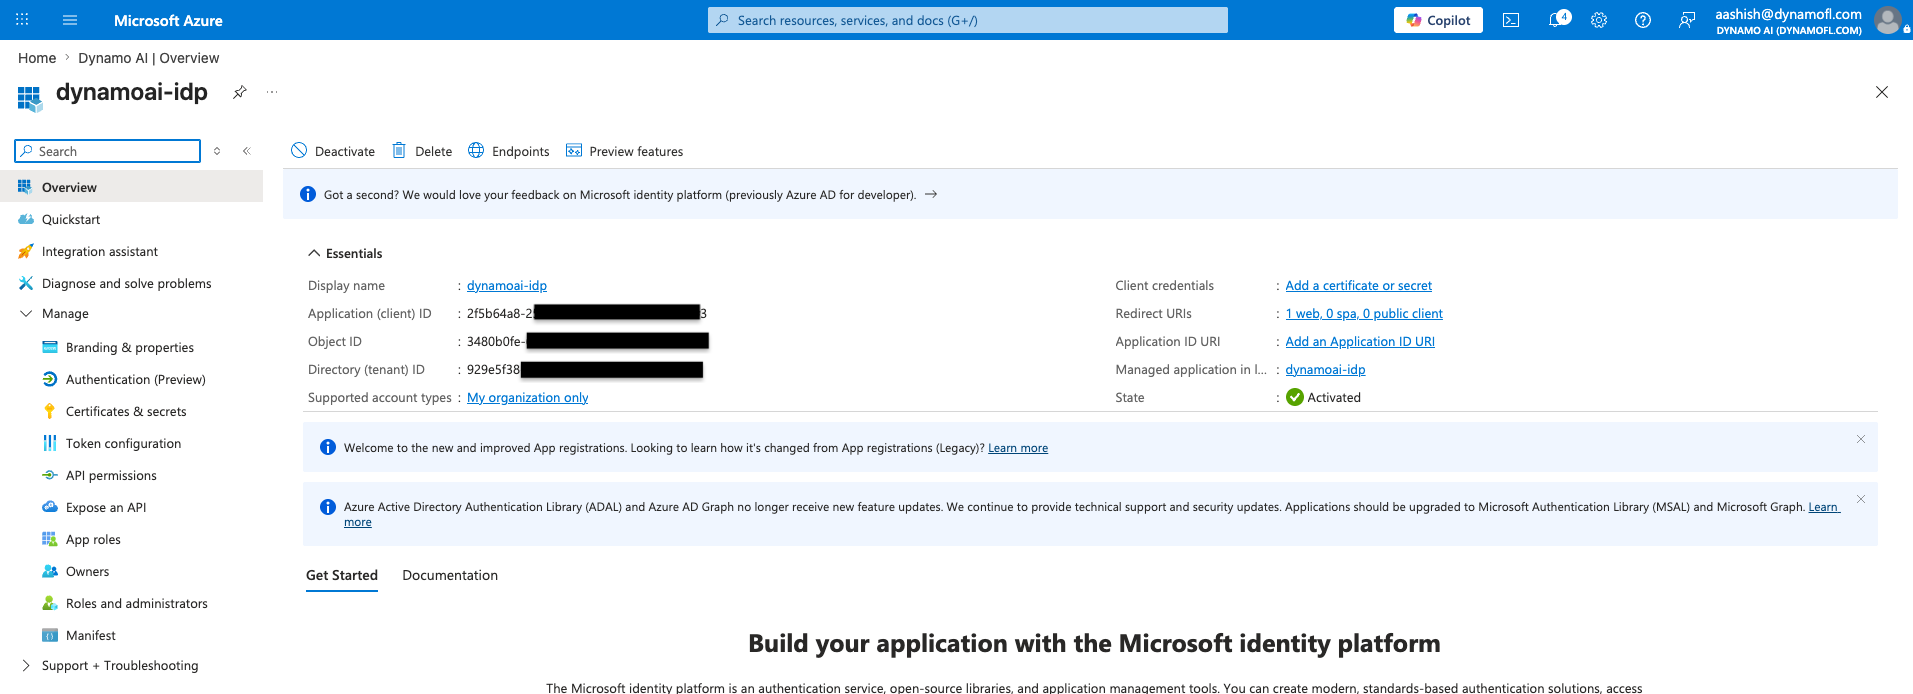This screenshot has width=1913, height=694.
Task: Pin dynamoai-idp to dashboard
Action: coord(240,92)
